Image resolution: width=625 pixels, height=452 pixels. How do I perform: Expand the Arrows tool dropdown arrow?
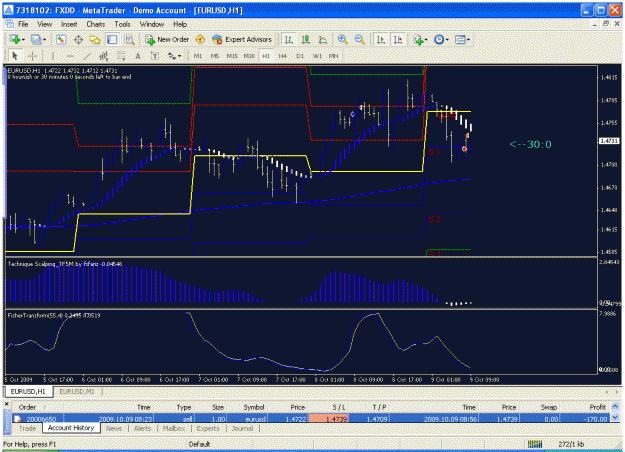[180, 56]
